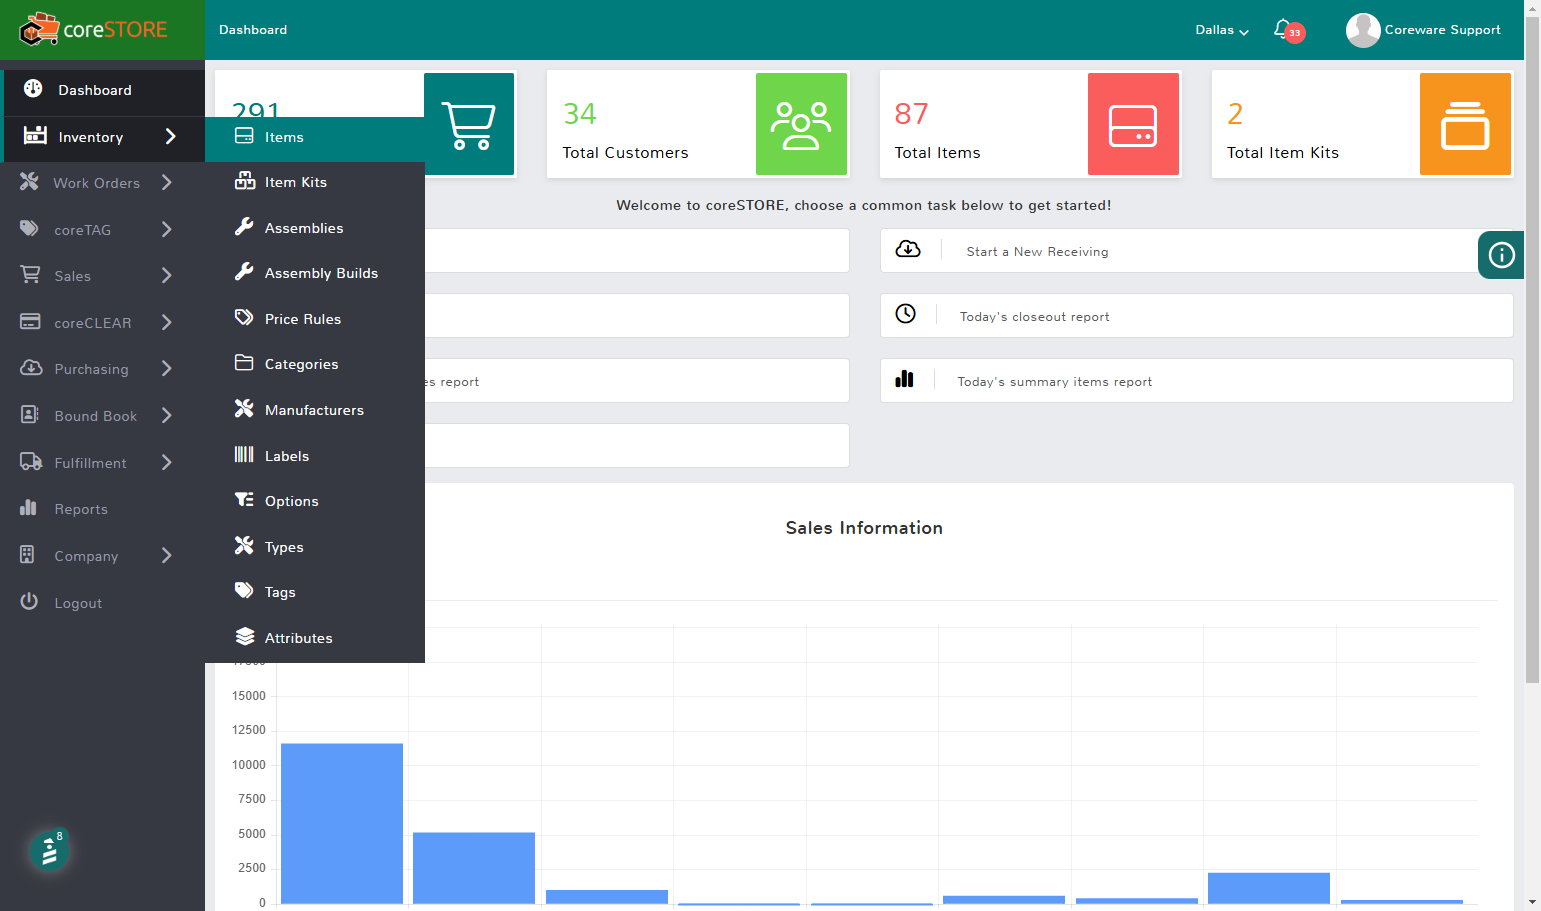Select Price Rules menu entry

point(315,319)
